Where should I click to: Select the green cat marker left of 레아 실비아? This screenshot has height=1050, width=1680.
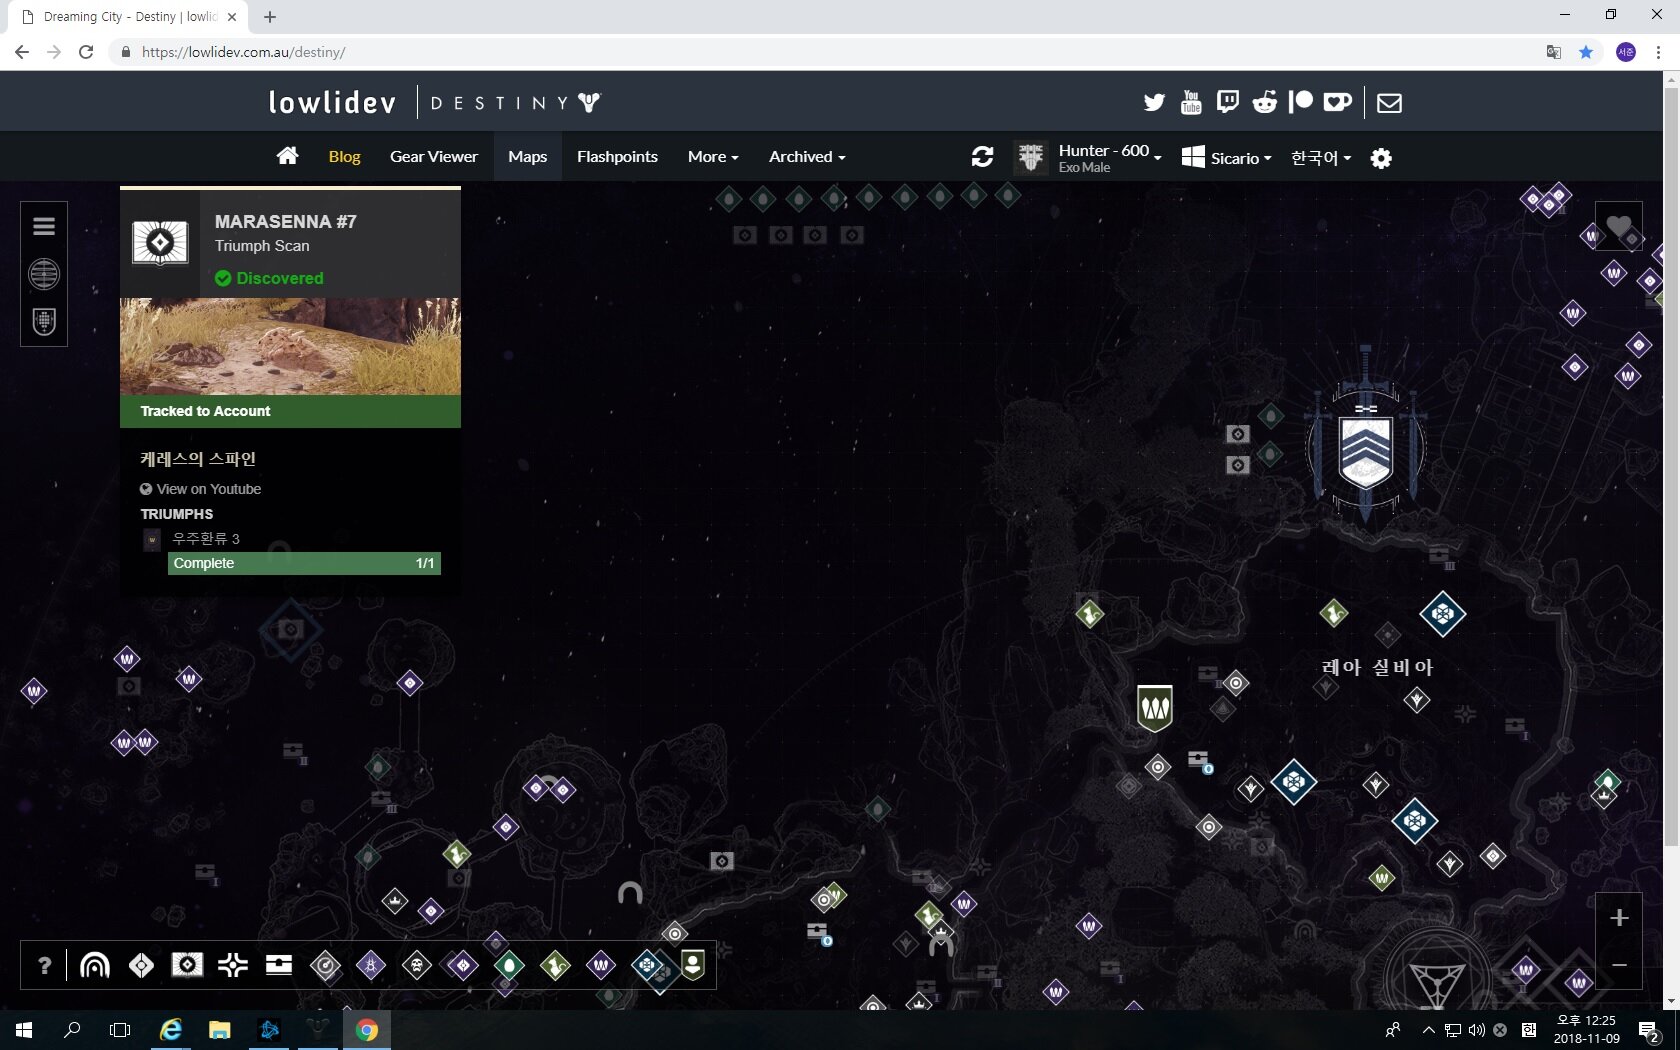1333,613
